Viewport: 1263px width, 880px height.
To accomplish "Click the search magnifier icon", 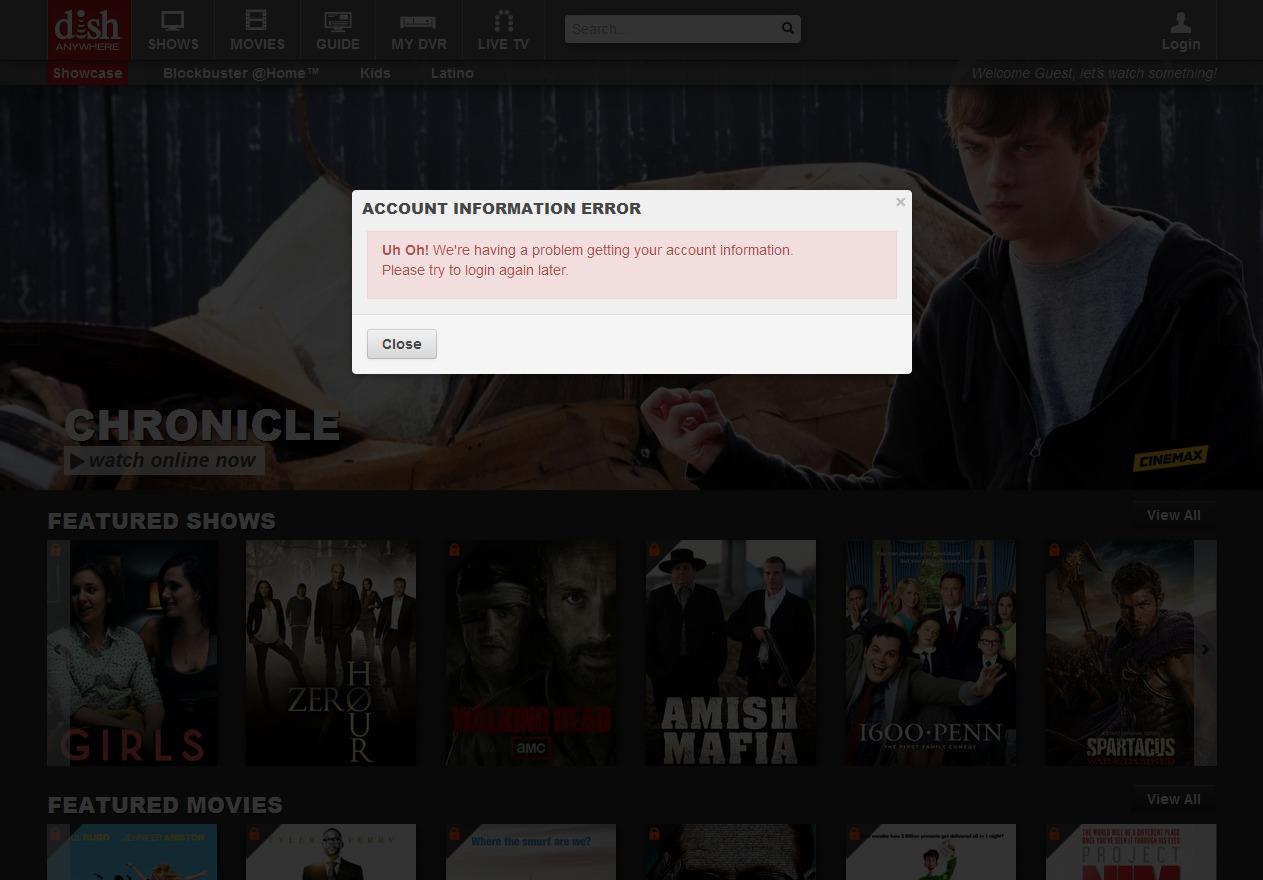I will point(788,29).
